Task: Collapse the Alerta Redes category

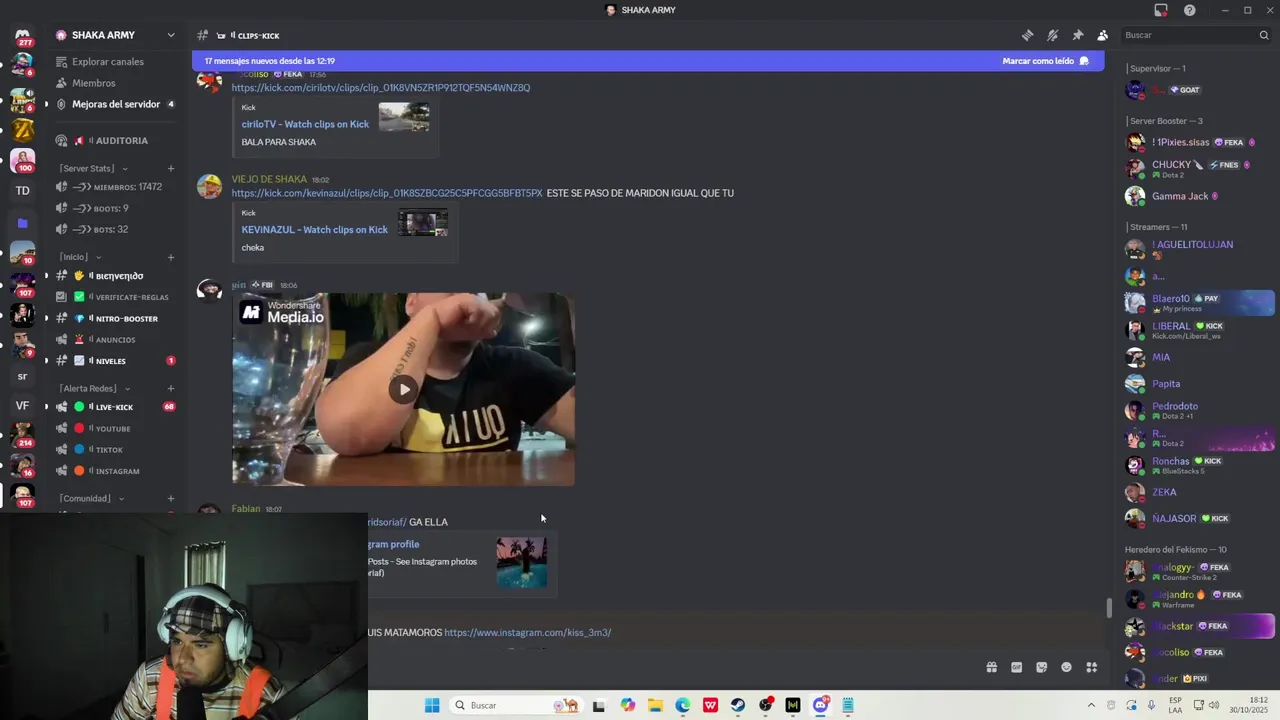Action: [x=95, y=388]
